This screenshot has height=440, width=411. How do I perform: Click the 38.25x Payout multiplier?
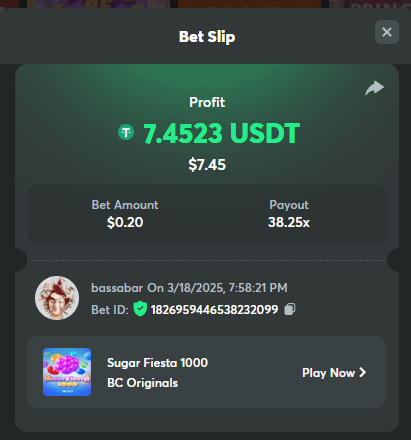click(x=289, y=222)
